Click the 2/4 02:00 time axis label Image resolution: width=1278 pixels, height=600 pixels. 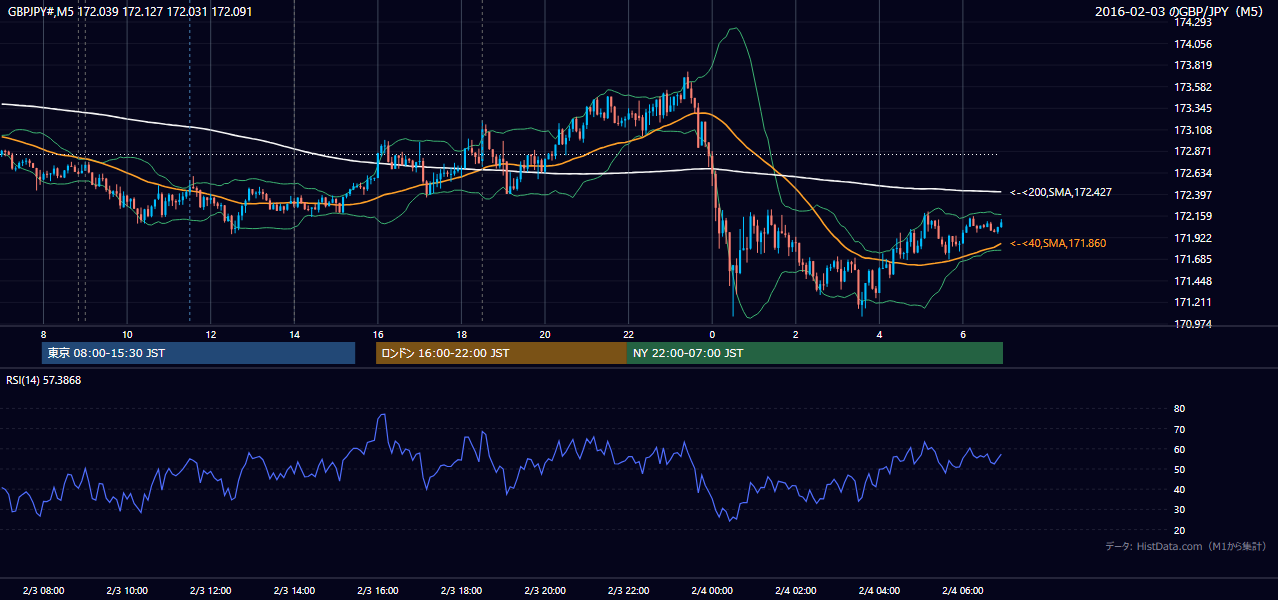(x=795, y=590)
